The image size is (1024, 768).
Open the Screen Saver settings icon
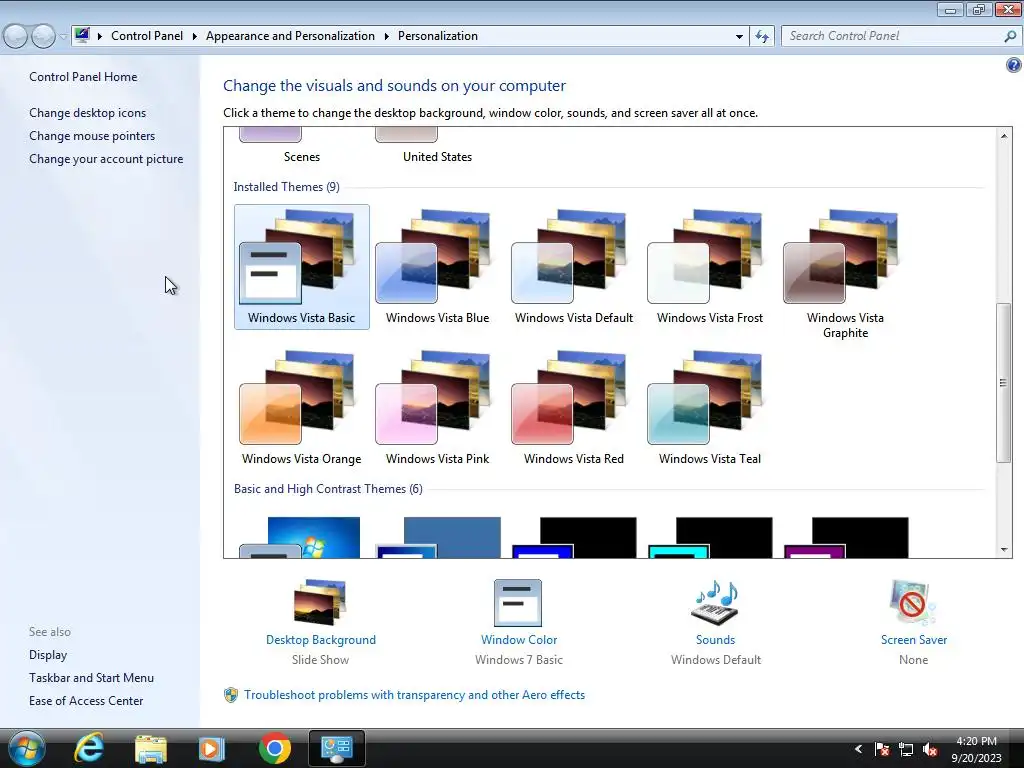click(913, 603)
